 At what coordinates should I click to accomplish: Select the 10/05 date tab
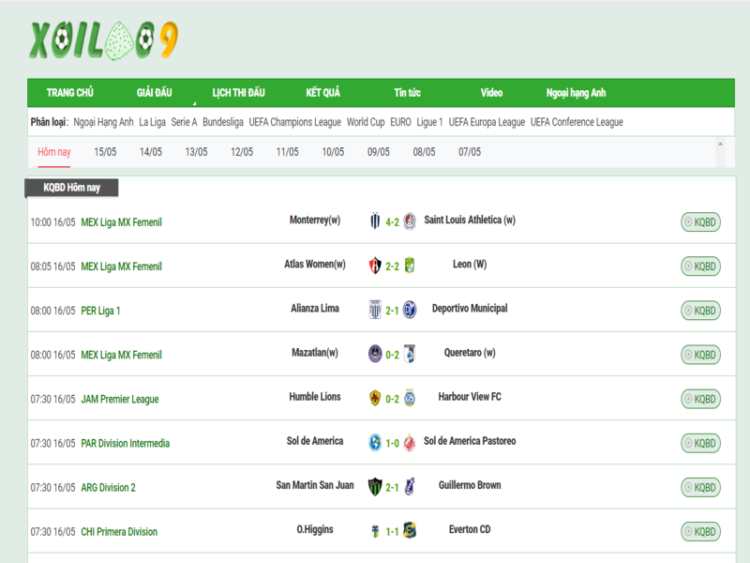tap(333, 152)
